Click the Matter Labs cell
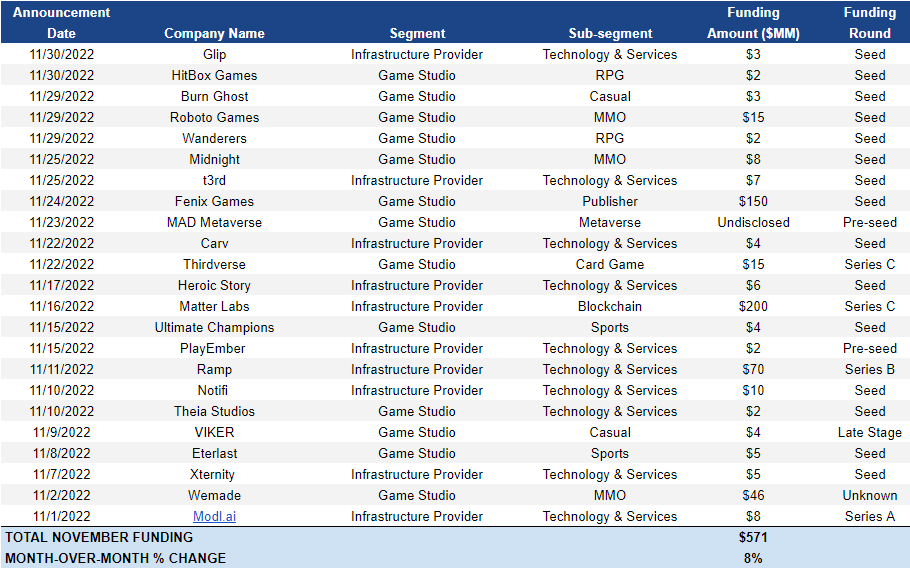Viewport: 910px width, 568px height. pyautogui.click(x=214, y=306)
